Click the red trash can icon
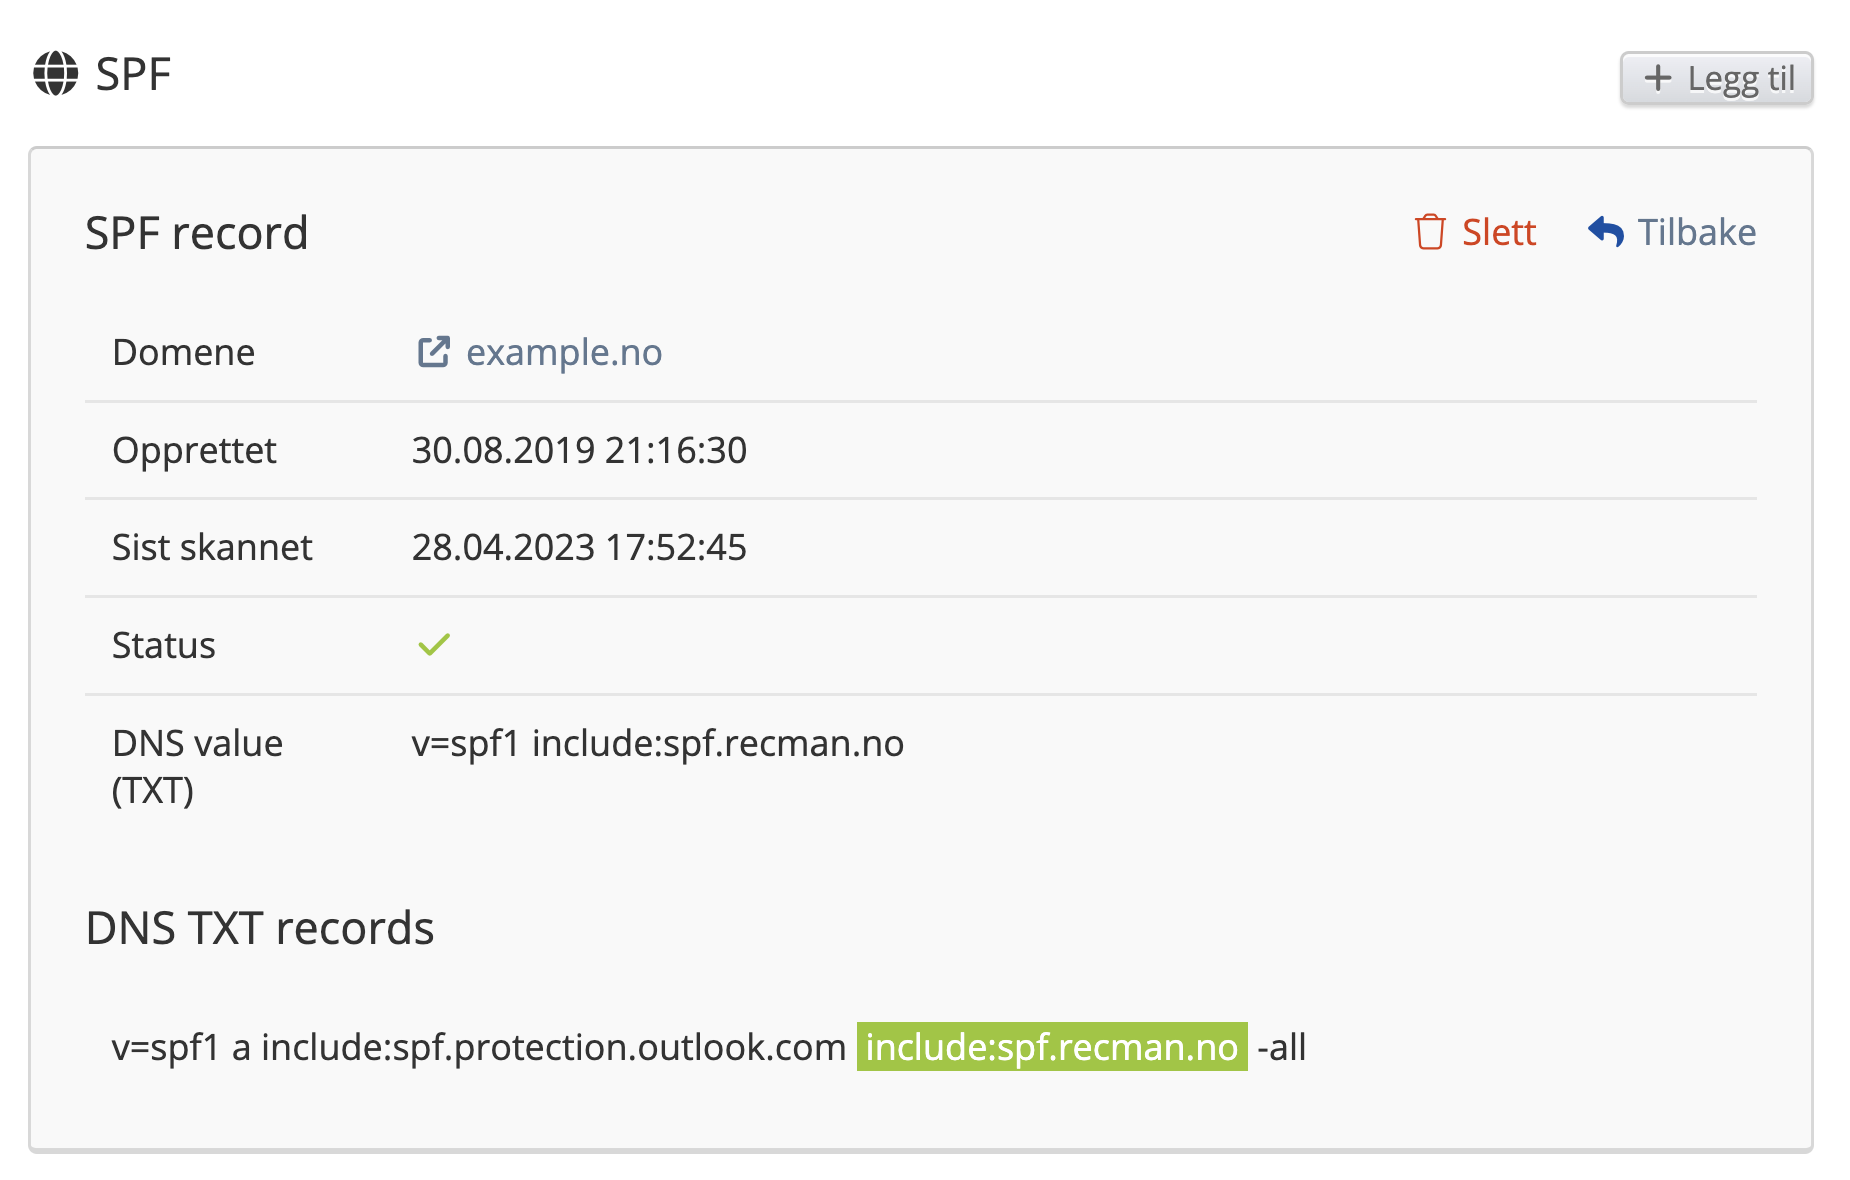The image size is (1850, 1180). tap(1430, 232)
